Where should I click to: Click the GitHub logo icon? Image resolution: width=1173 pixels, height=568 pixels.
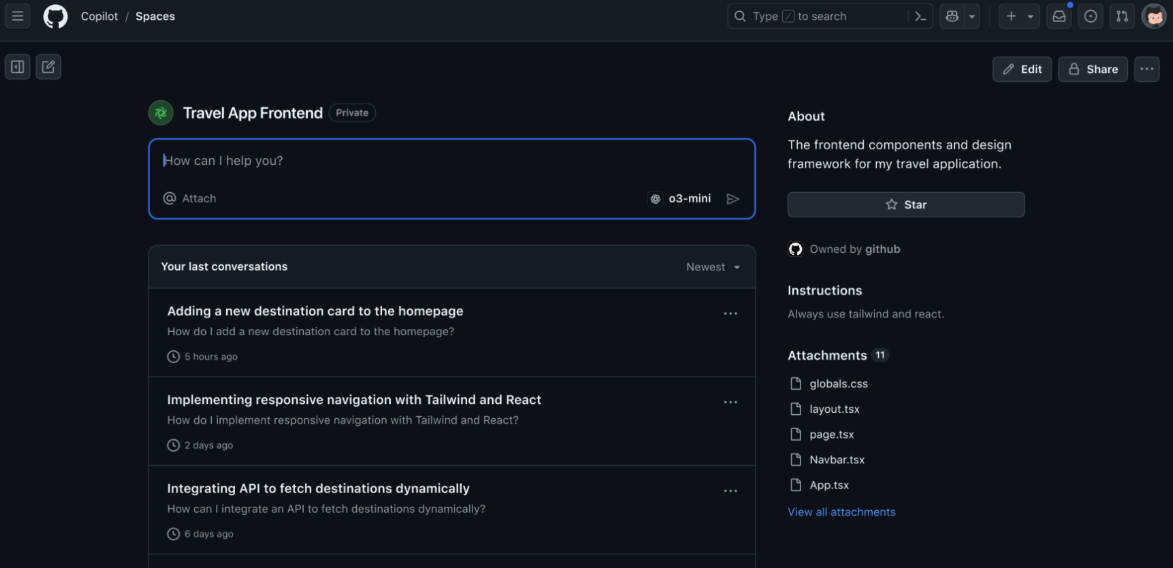tap(55, 16)
